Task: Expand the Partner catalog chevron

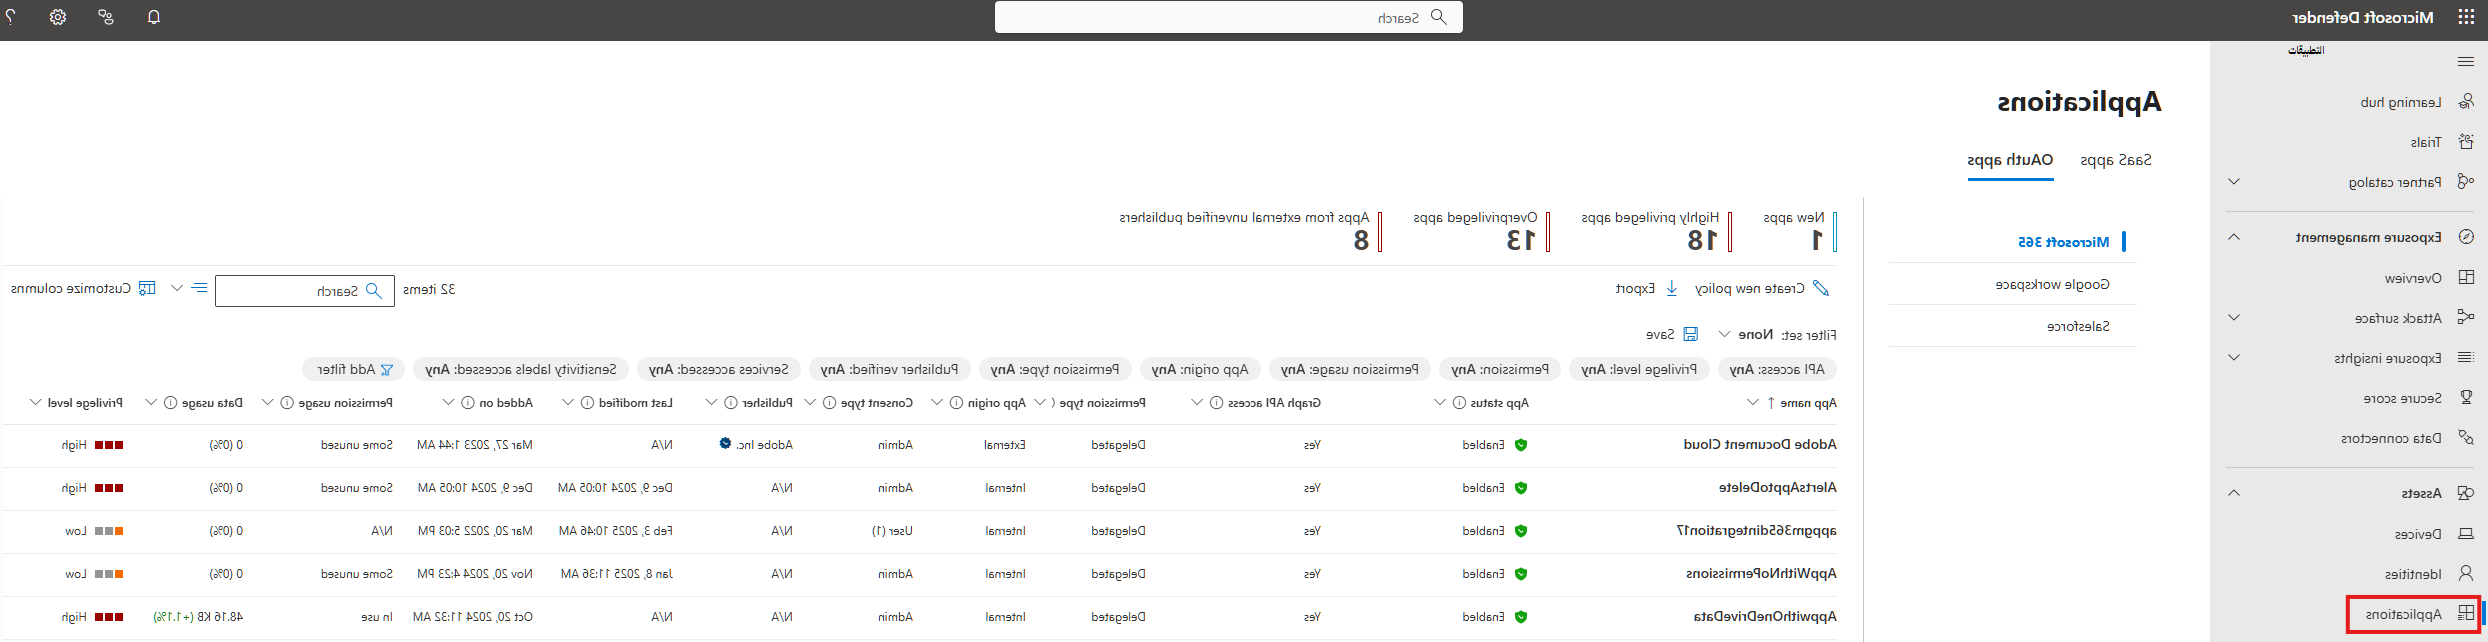Action: 2234,182
